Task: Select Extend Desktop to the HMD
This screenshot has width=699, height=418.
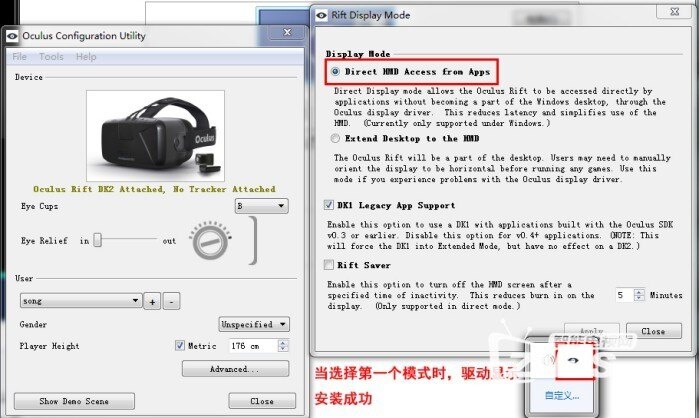Action: (335, 138)
